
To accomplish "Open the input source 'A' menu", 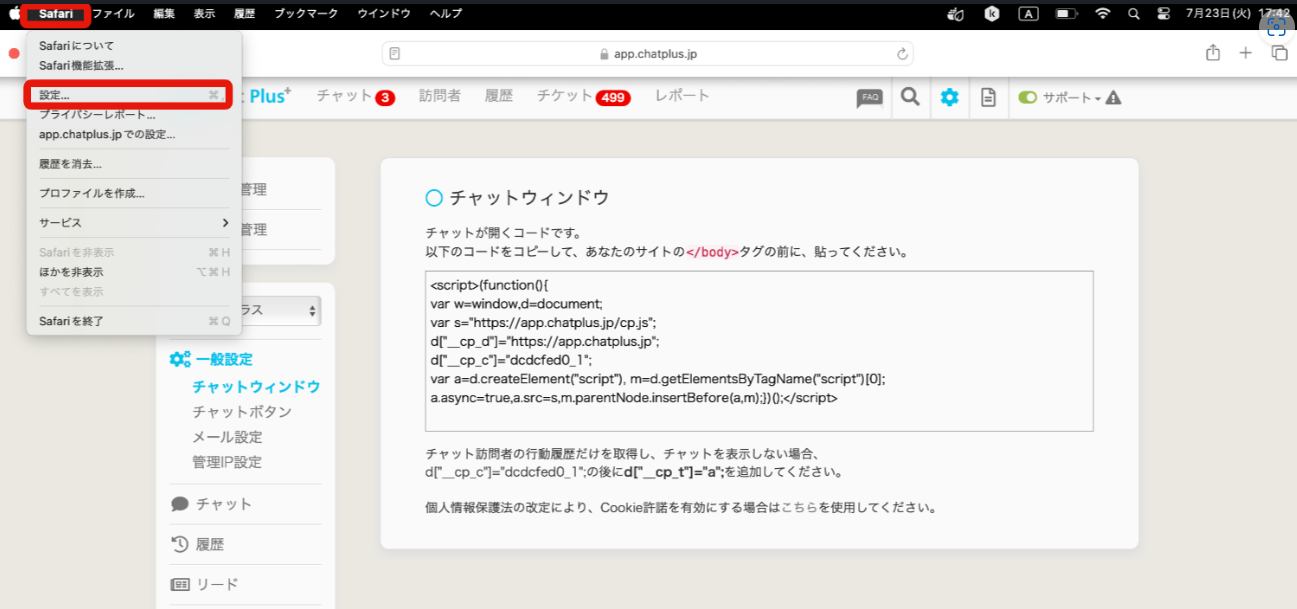I will (x=1027, y=14).
